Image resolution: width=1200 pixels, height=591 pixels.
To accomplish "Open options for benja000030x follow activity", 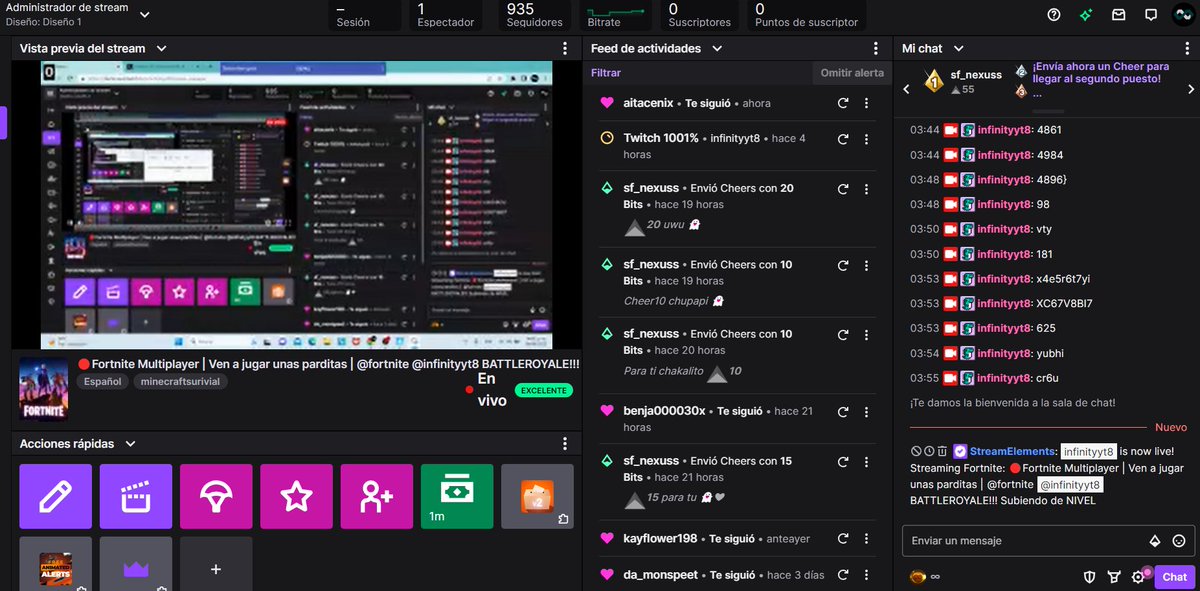I will tap(866, 411).
